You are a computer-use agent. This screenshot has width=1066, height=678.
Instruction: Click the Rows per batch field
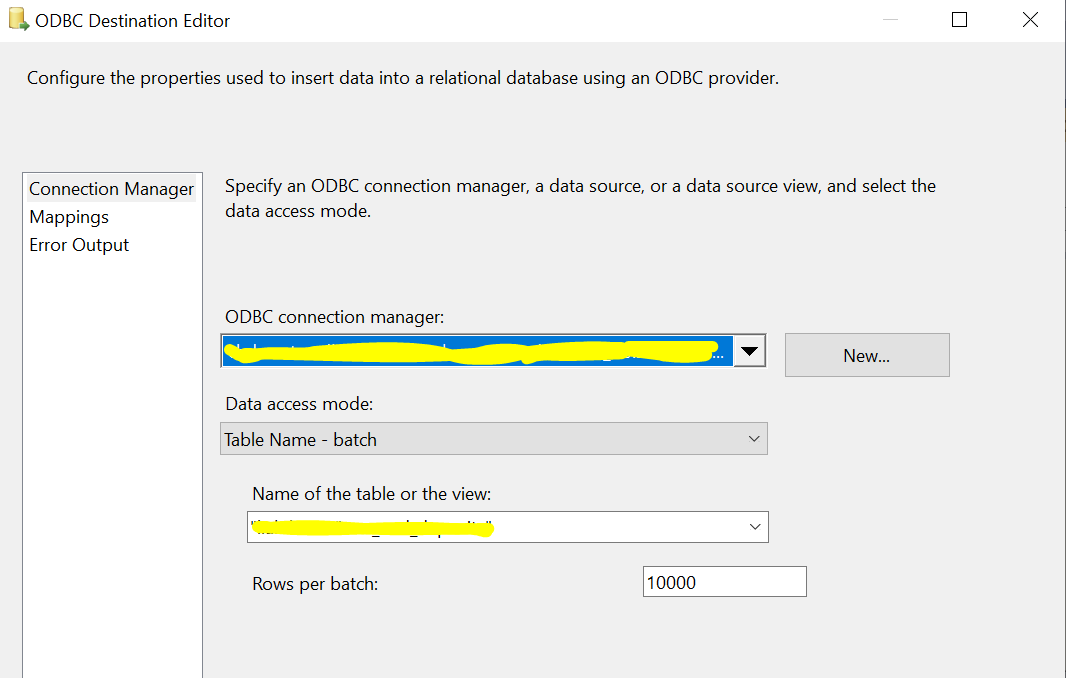click(x=725, y=582)
